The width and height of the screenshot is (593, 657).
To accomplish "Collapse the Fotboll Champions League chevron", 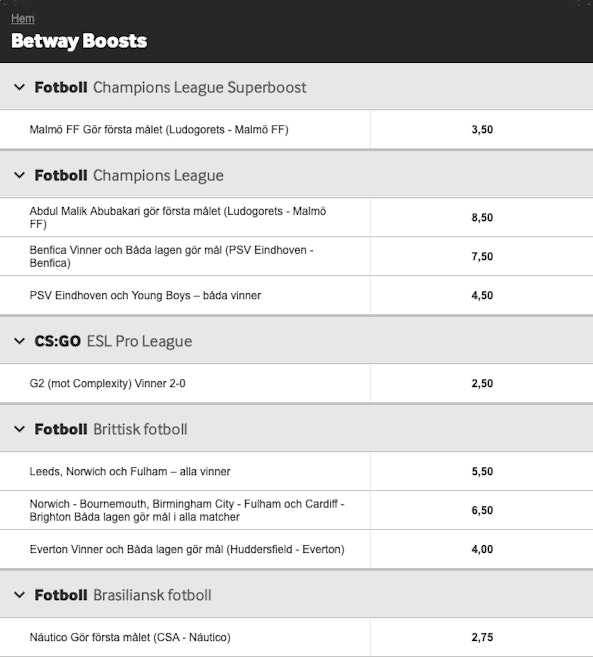I will (19, 175).
